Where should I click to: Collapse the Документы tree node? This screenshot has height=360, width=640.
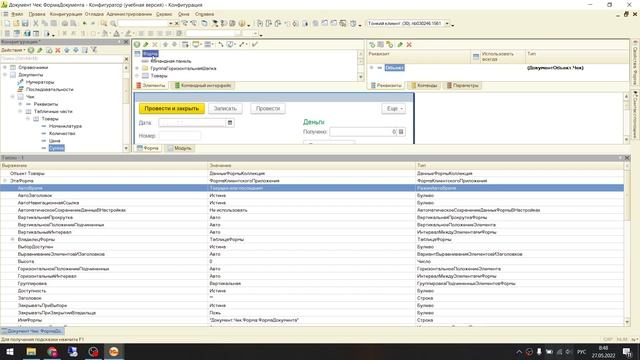click(x=5, y=75)
